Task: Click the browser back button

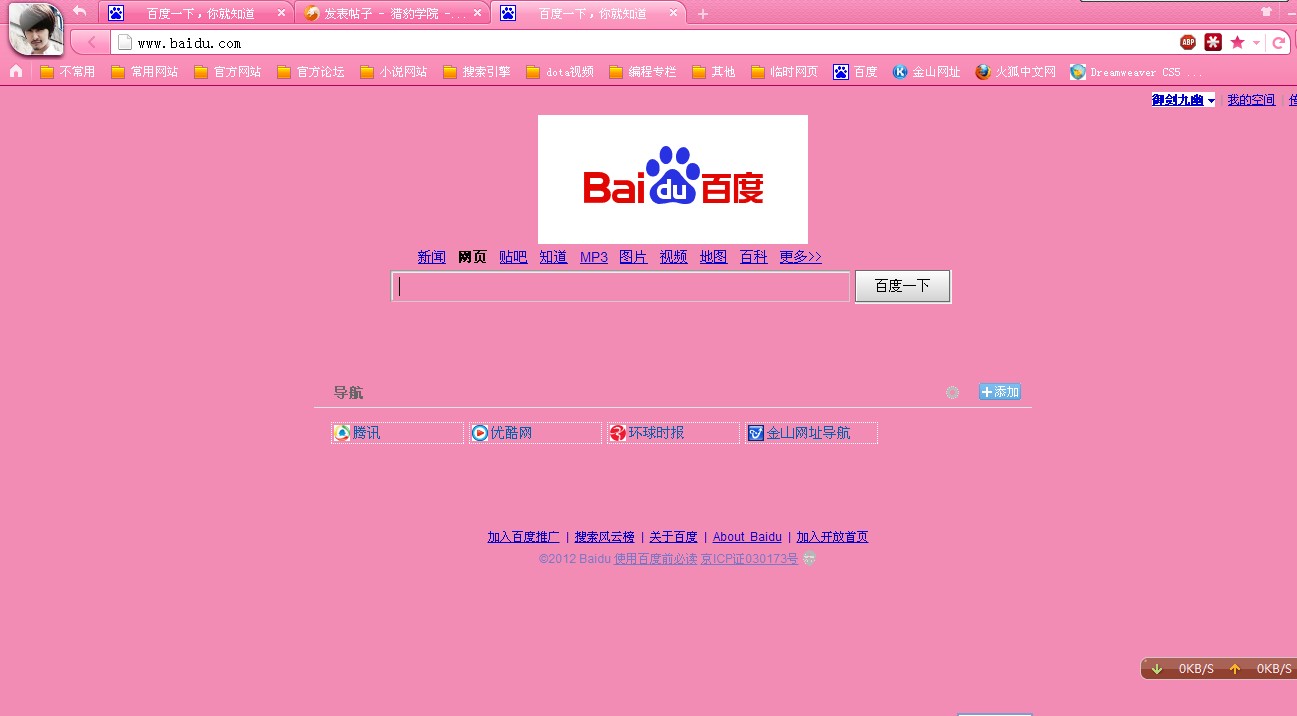Action: (x=91, y=42)
